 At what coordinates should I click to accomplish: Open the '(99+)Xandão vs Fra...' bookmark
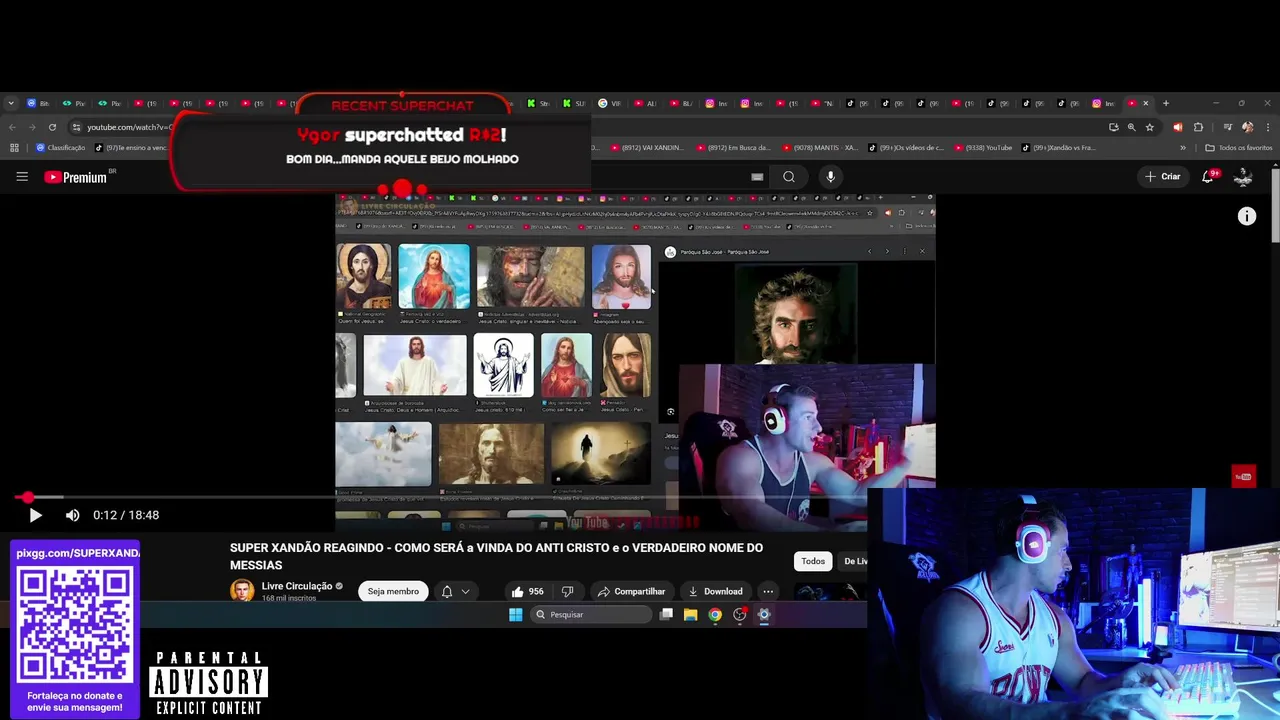coord(1058,148)
